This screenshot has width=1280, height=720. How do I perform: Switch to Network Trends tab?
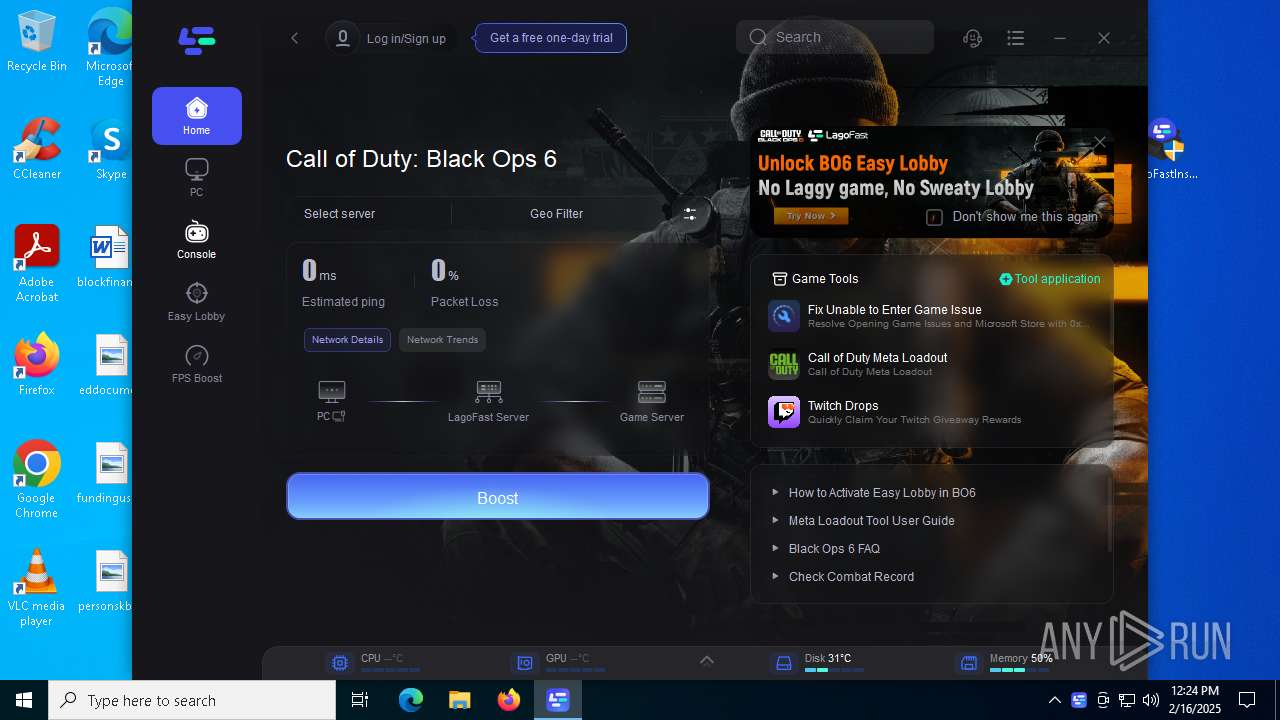(x=442, y=340)
